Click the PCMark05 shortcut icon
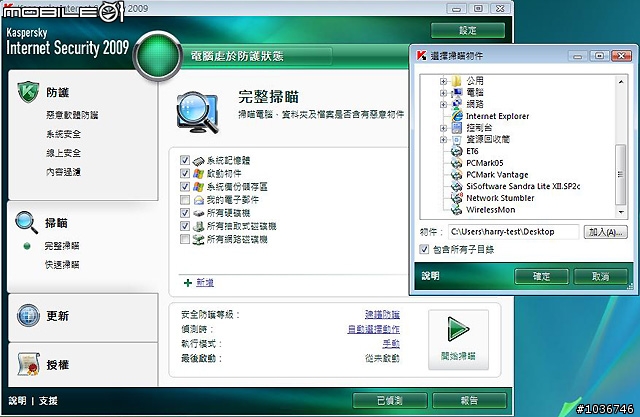The width and height of the screenshot is (640, 417). (456, 163)
